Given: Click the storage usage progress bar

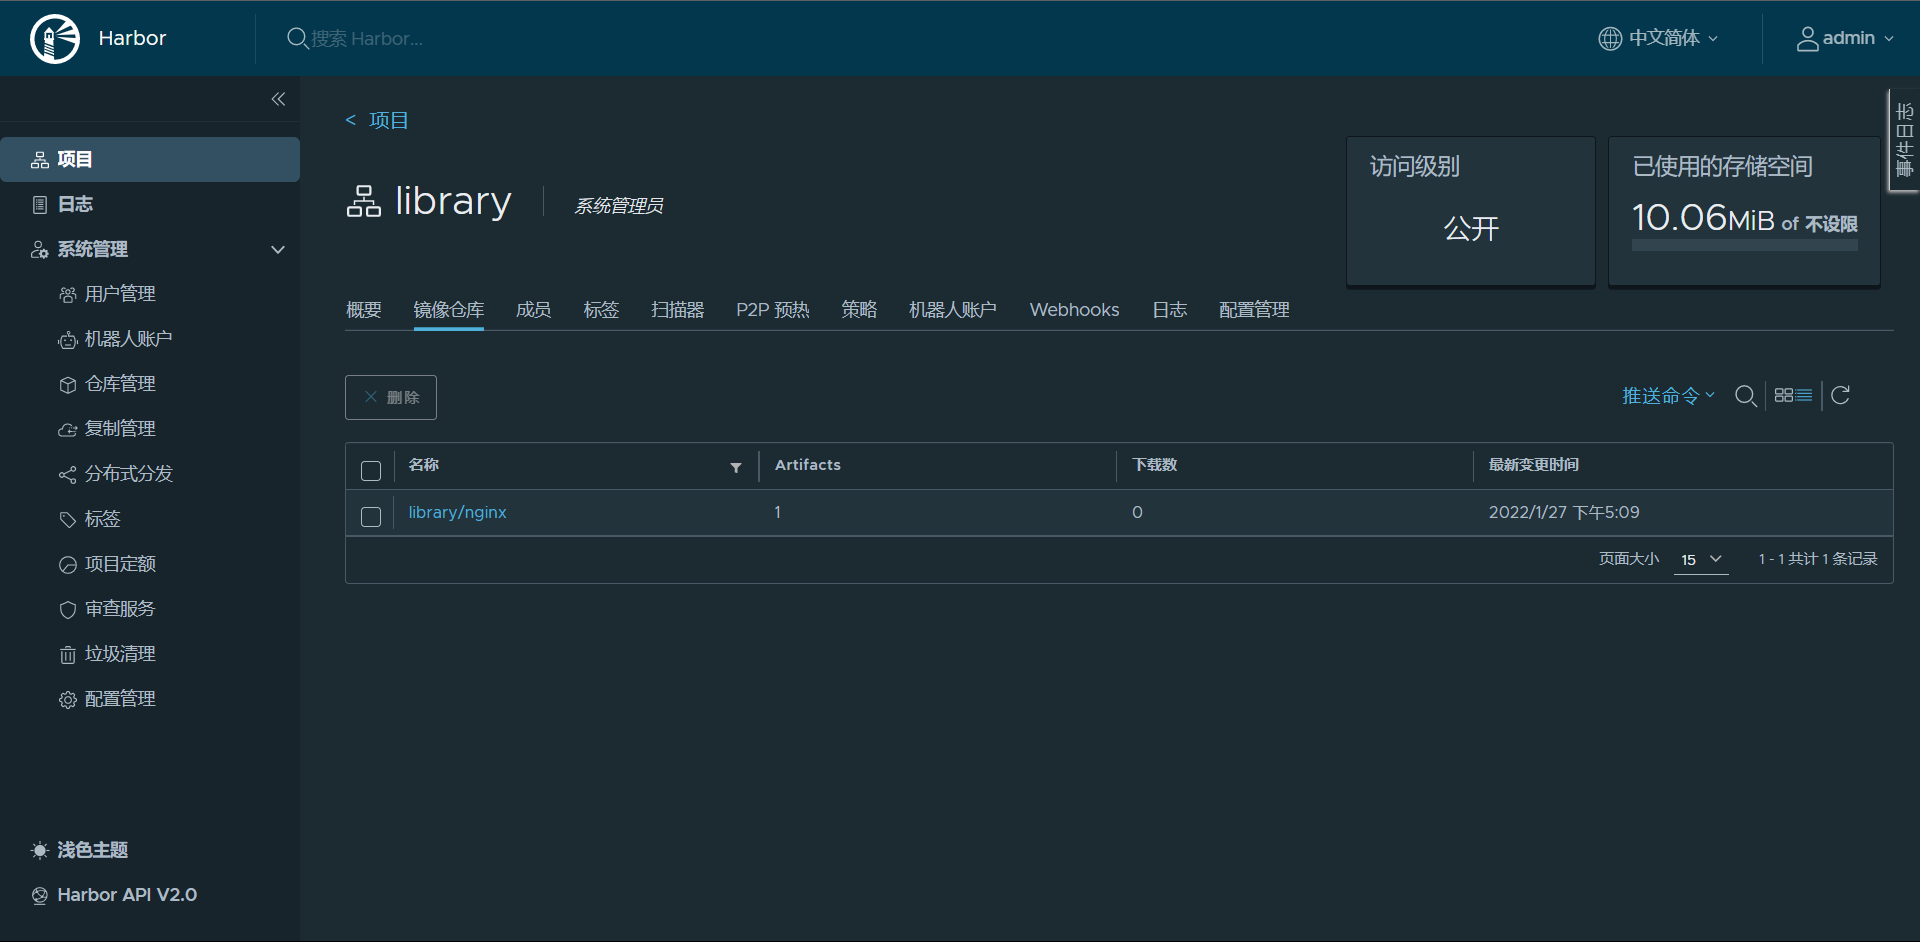Looking at the screenshot, I should point(1744,245).
